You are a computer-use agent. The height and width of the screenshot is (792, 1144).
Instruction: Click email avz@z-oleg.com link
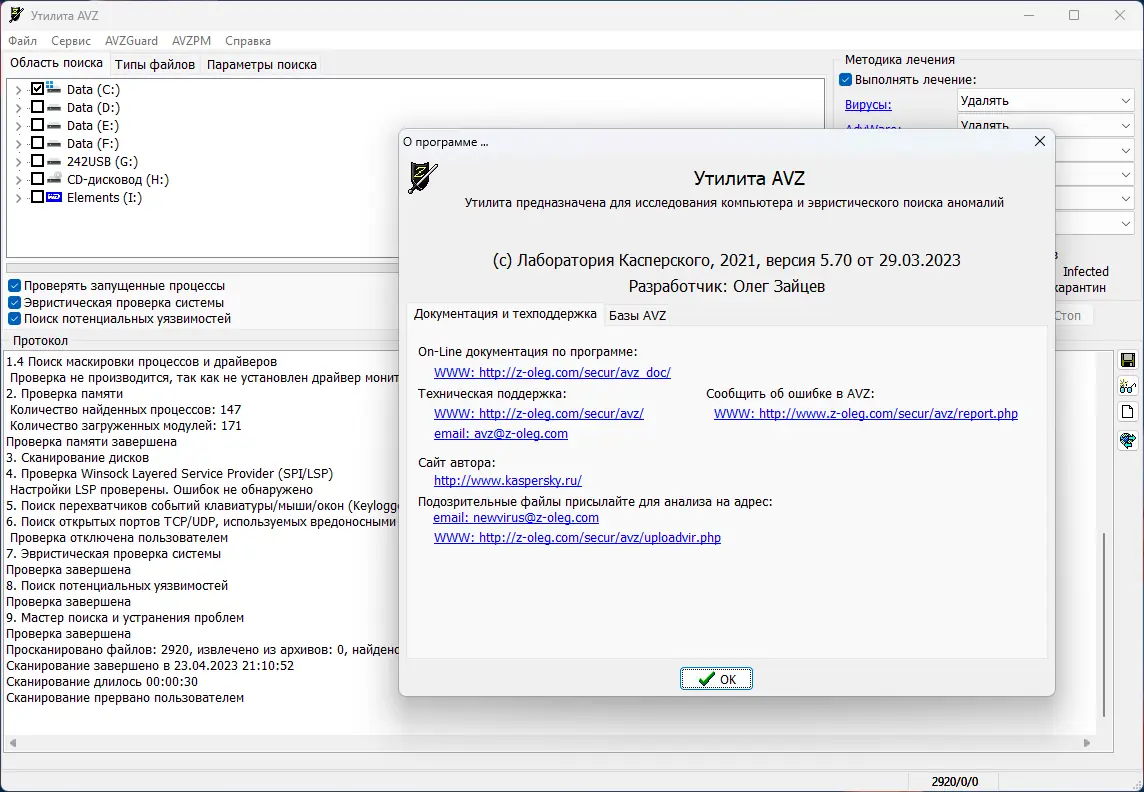(x=500, y=433)
